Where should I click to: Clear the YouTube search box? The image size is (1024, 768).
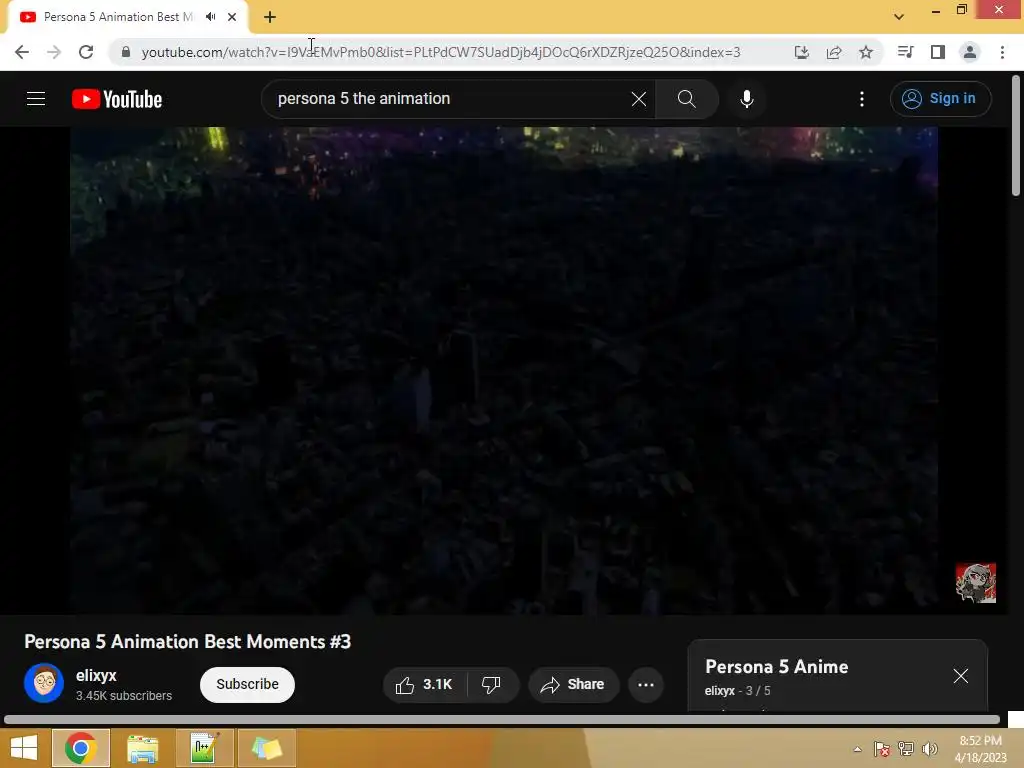click(x=639, y=99)
